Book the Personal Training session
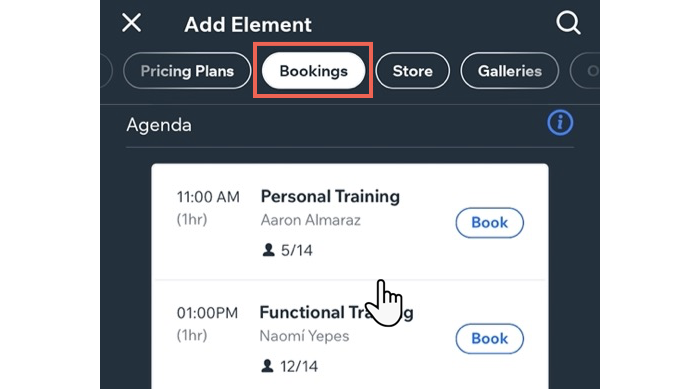 [x=489, y=222]
